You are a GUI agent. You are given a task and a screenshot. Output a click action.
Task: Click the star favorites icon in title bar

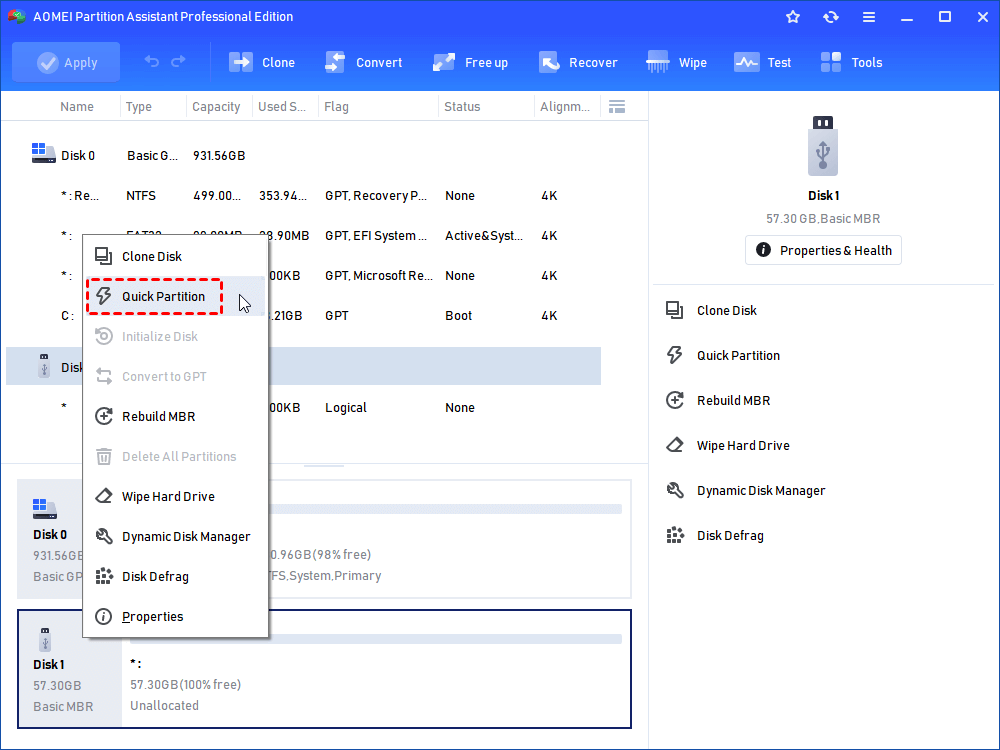pos(793,17)
